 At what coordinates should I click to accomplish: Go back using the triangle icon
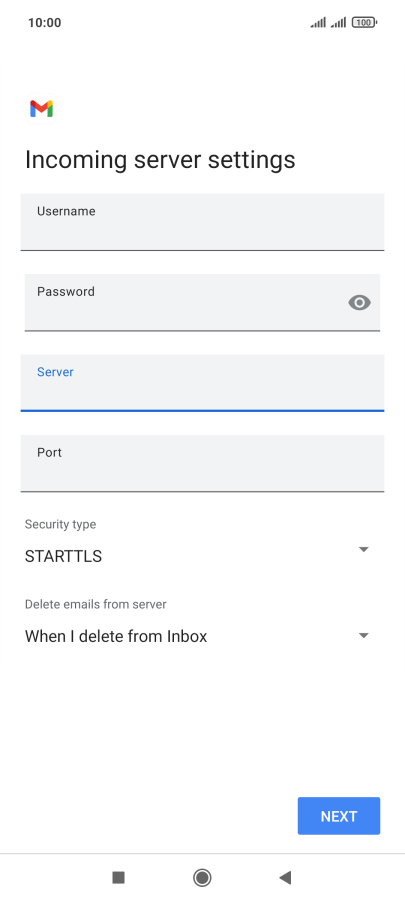285,877
